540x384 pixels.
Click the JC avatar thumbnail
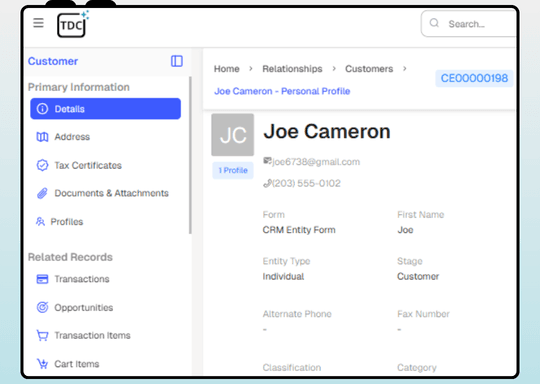[233, 135]
